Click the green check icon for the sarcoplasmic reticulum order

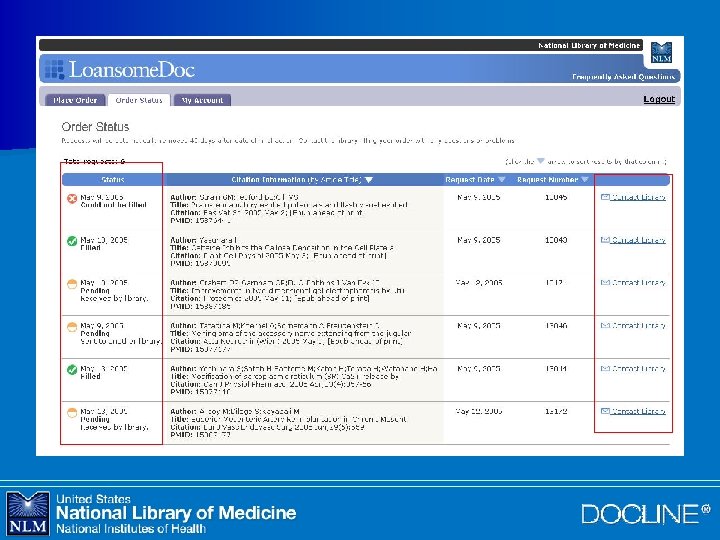[72, 370]
